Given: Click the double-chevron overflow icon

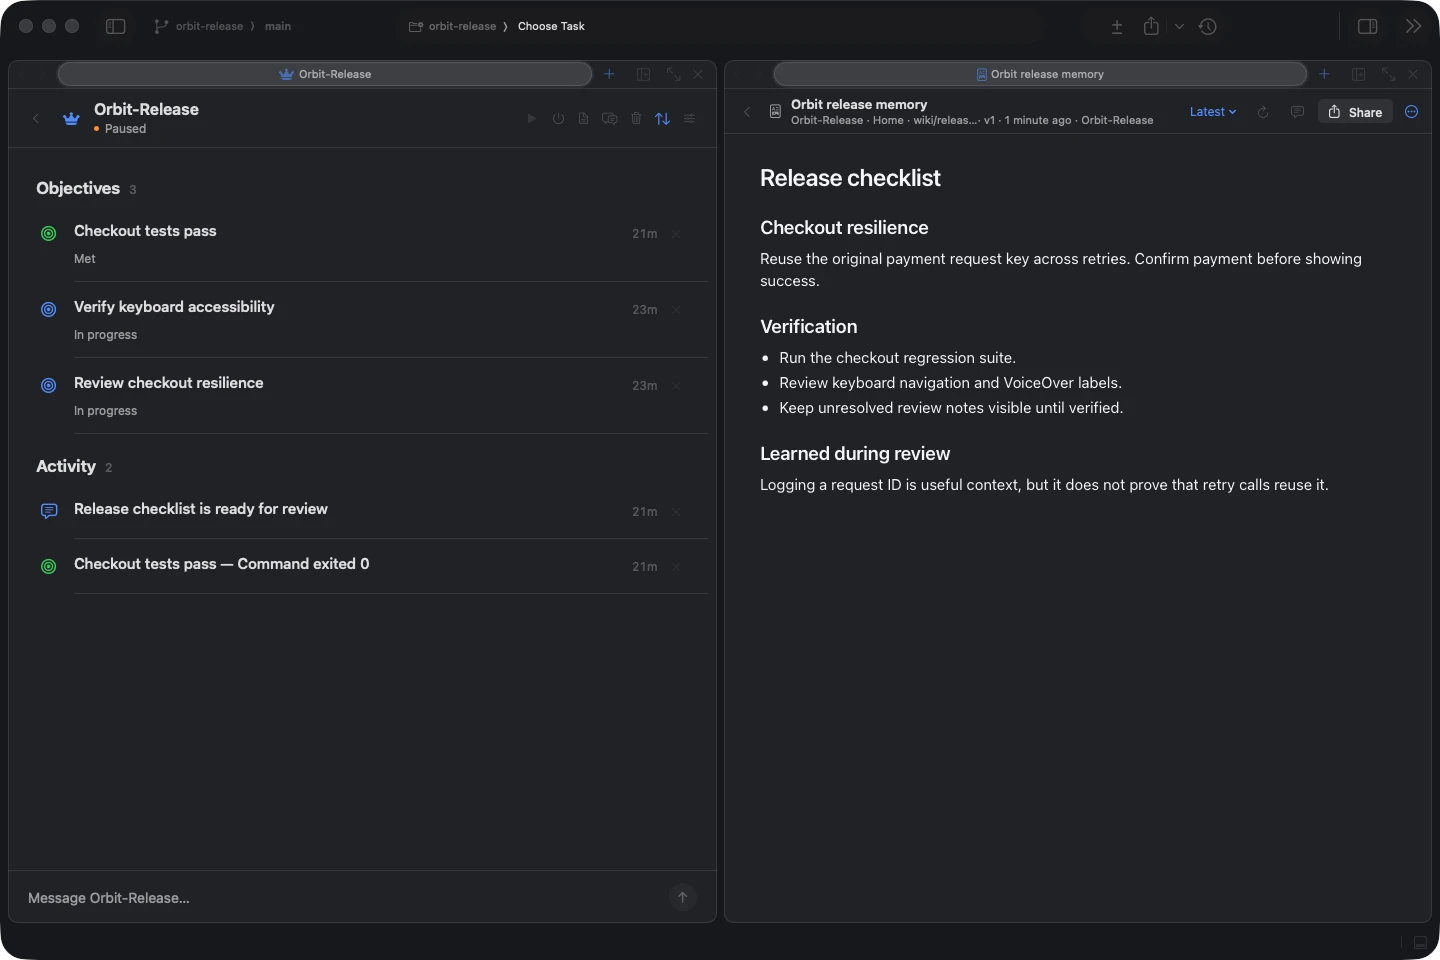Looking at the screenshot, I should click(x=1413, y=26).
